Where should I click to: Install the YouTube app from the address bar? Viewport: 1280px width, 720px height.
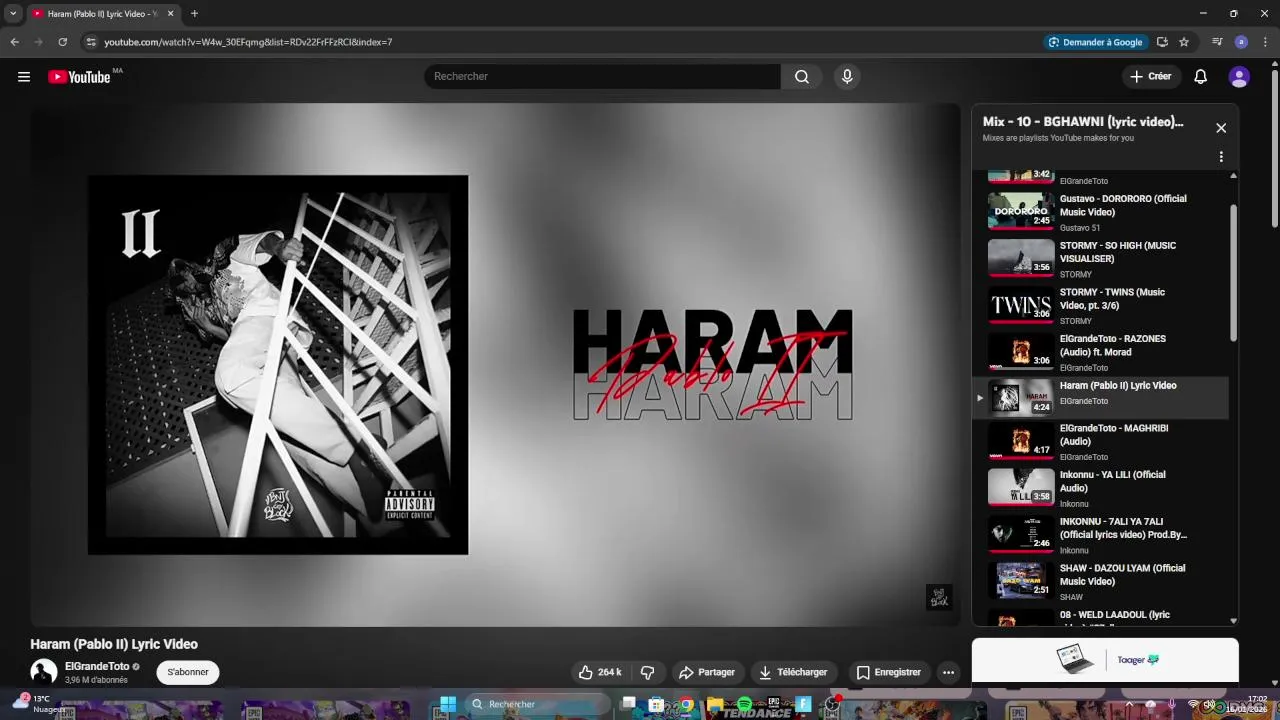pos(1162,42)
